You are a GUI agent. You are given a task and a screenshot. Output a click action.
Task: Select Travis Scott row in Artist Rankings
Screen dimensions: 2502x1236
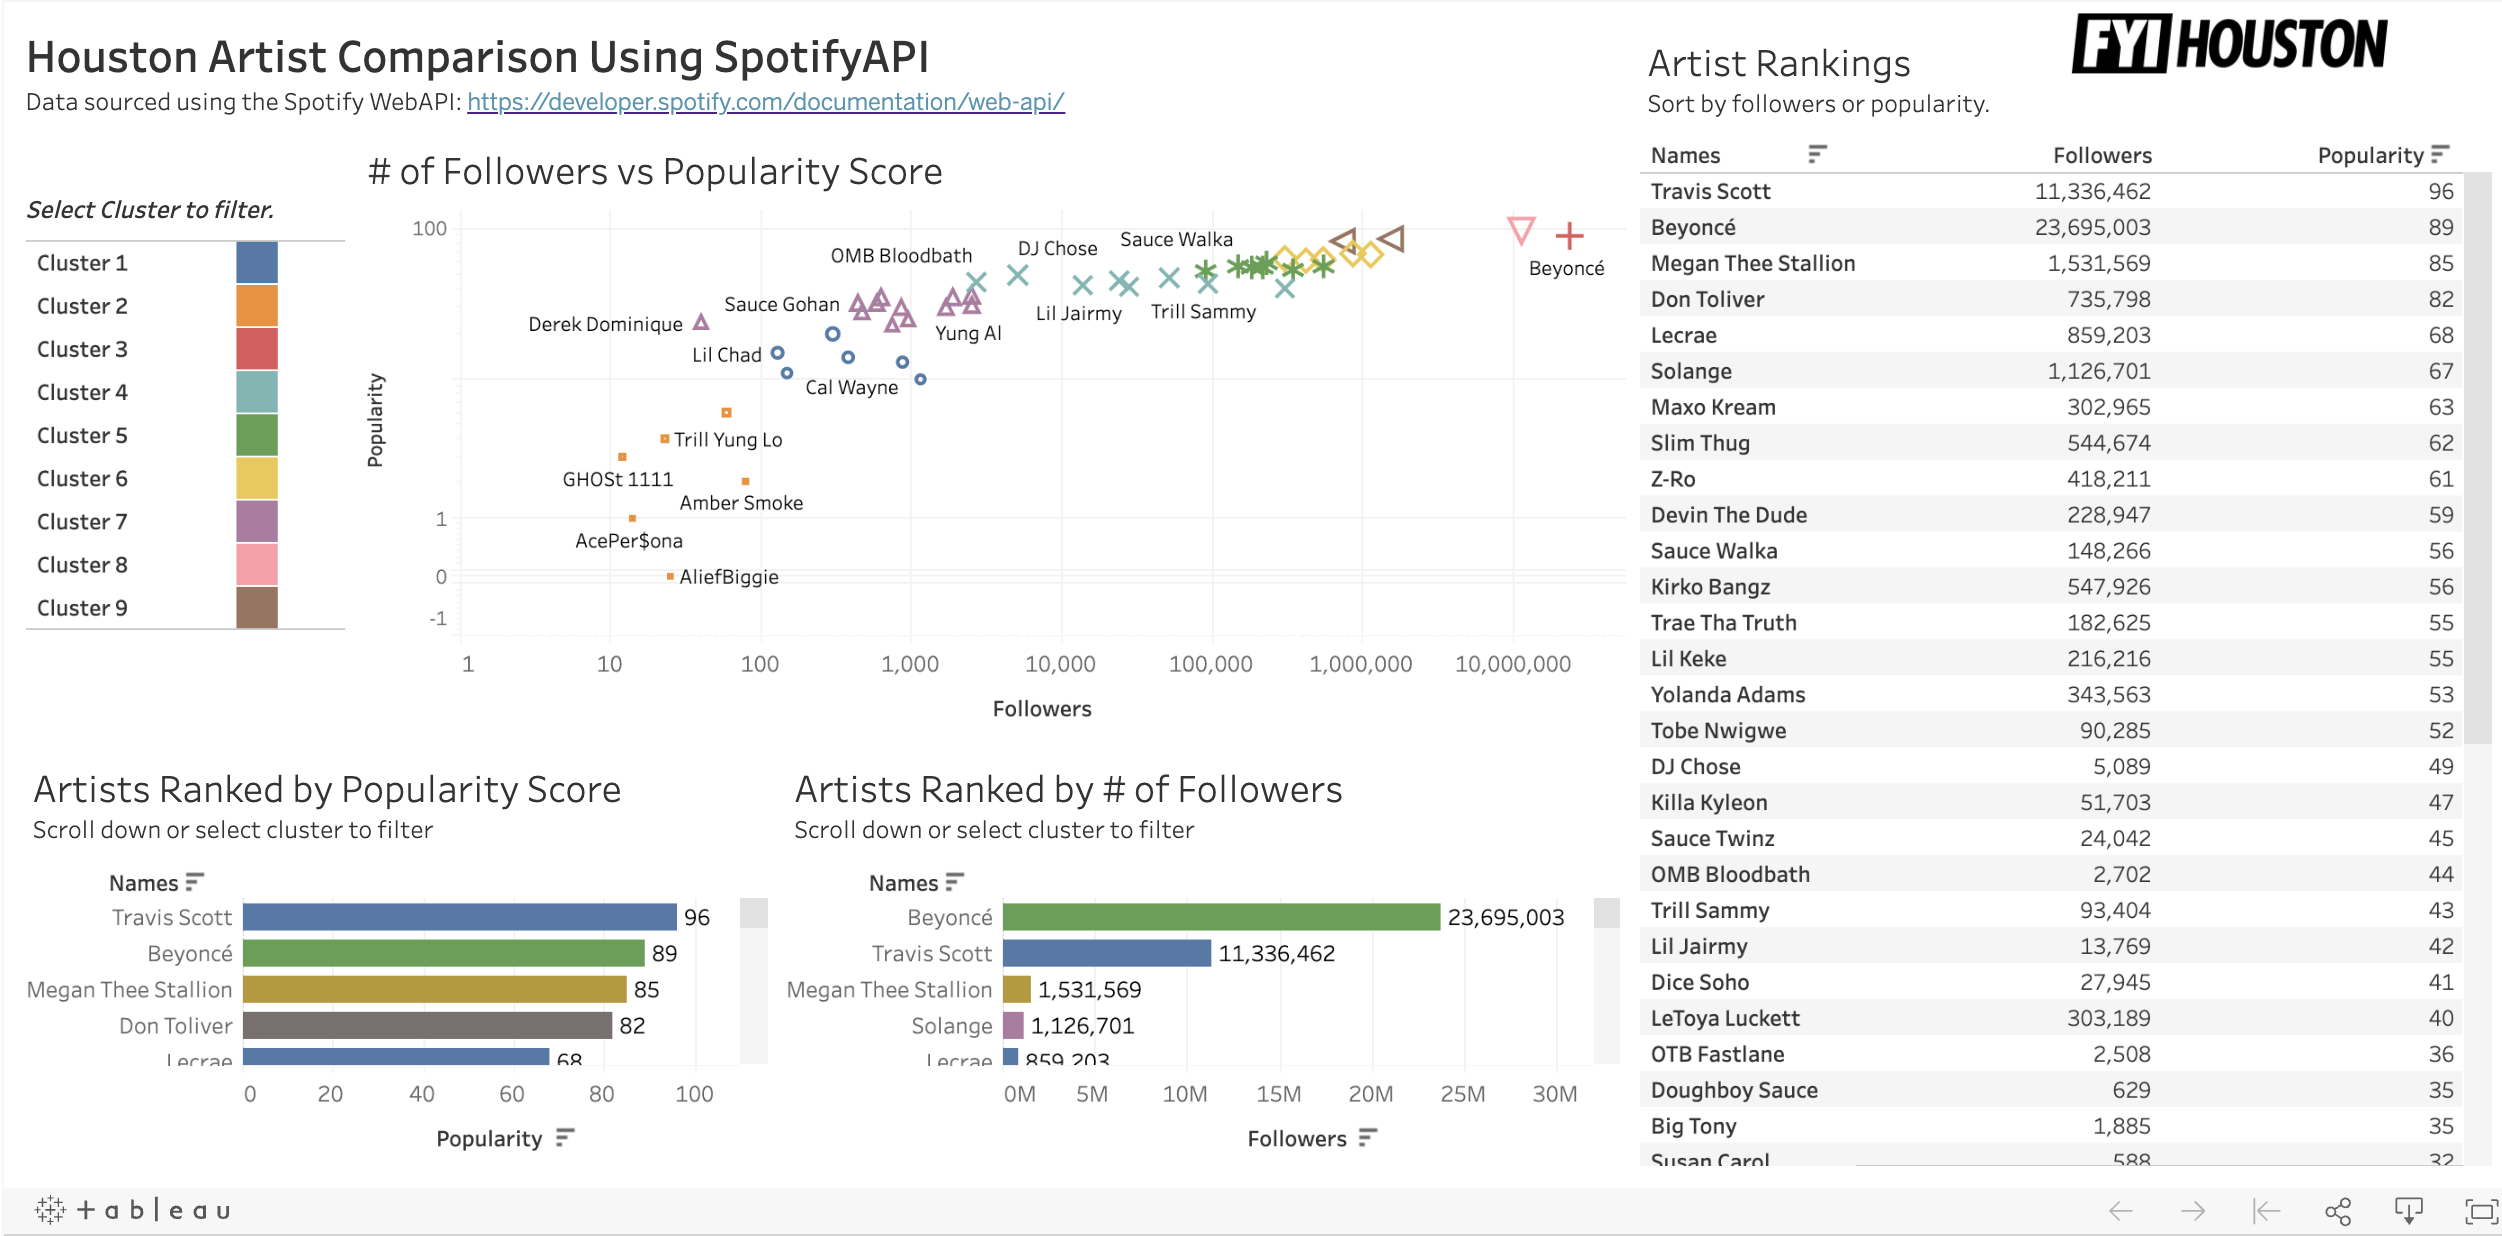point(2051,191)
